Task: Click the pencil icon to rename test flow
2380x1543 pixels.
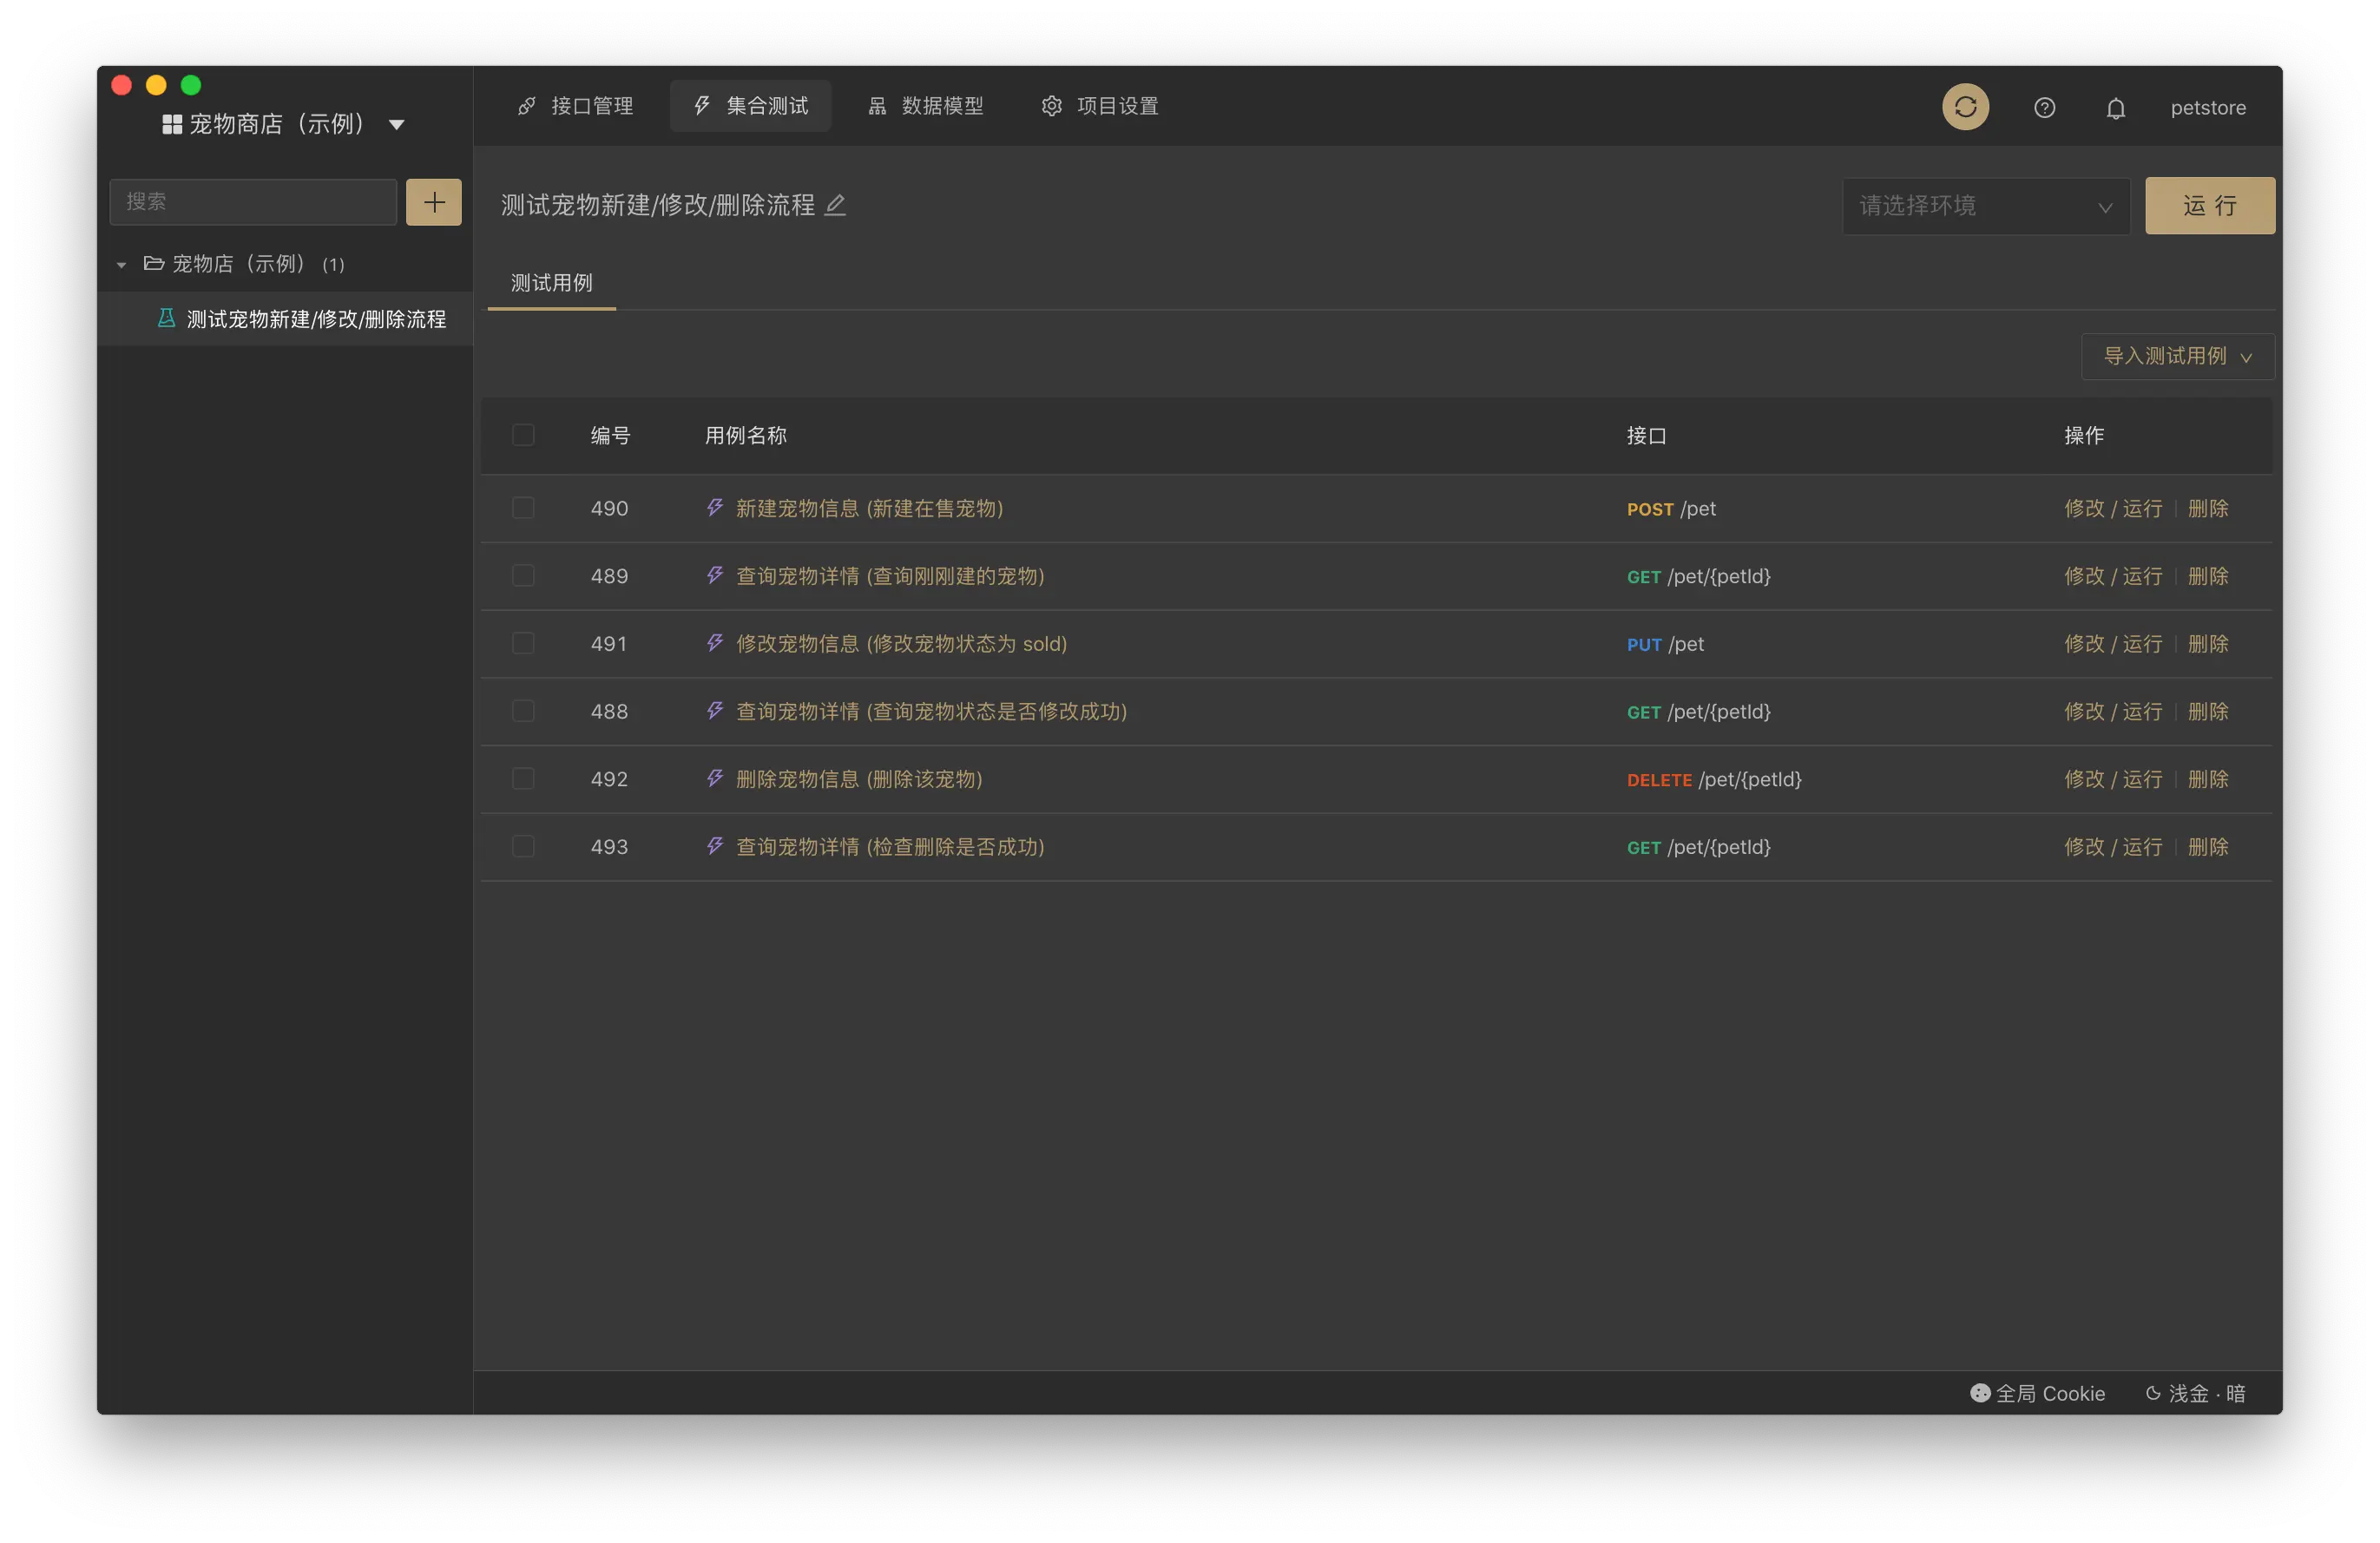Action: [x=835, y=205]
